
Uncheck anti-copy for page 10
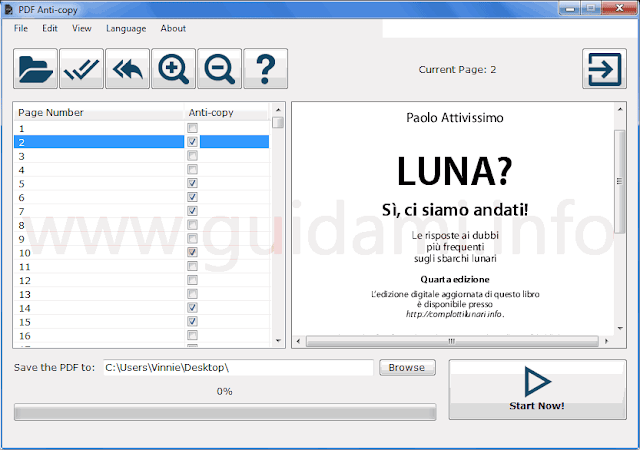click(x=192, y=252)
